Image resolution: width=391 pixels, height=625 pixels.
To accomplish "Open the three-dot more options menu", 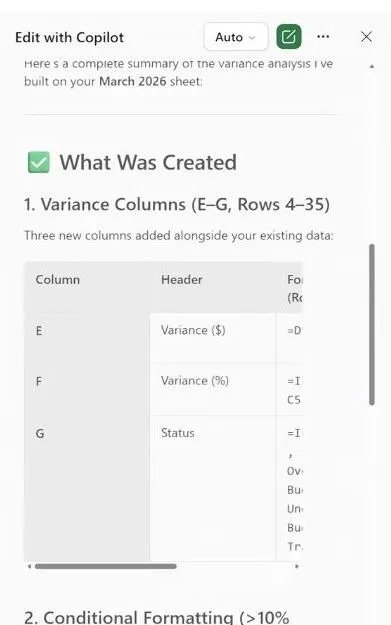I will pyautogui.click(x=323, y=37).
